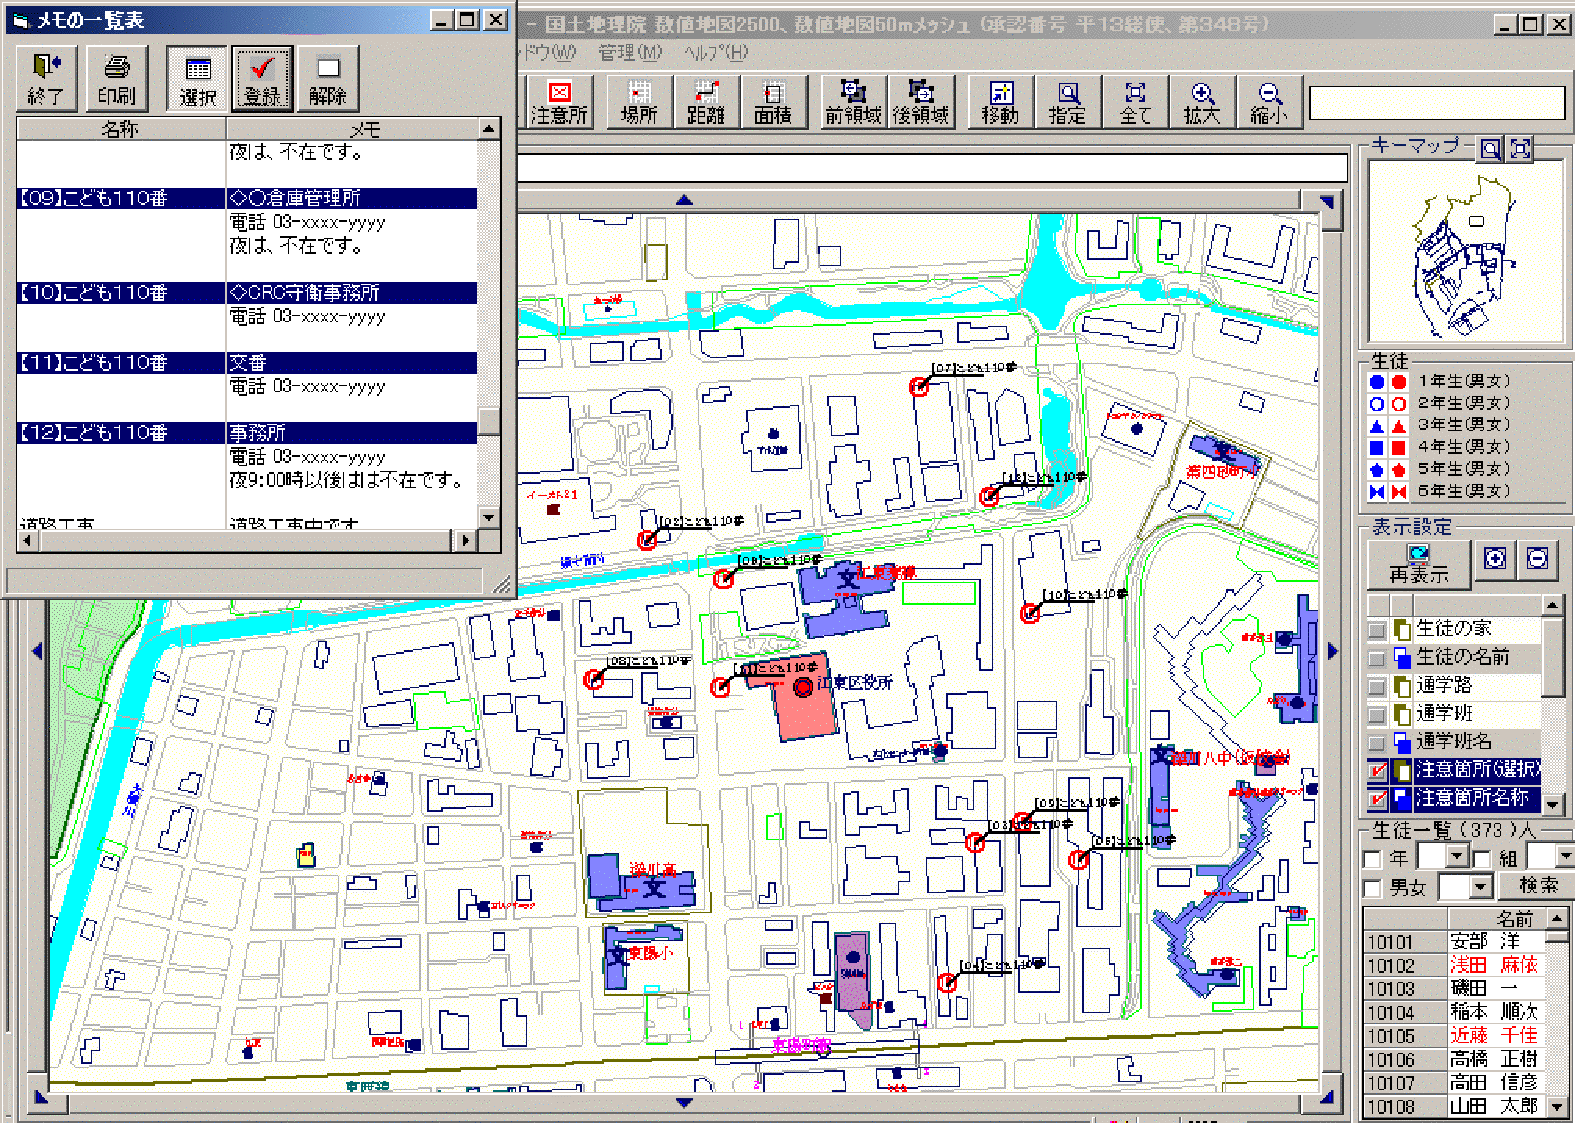This screenshot has height=1125, width=1575.
Task: Select student 10105 近藤 千佳 in list
Action: [x=1455, y=1036]
